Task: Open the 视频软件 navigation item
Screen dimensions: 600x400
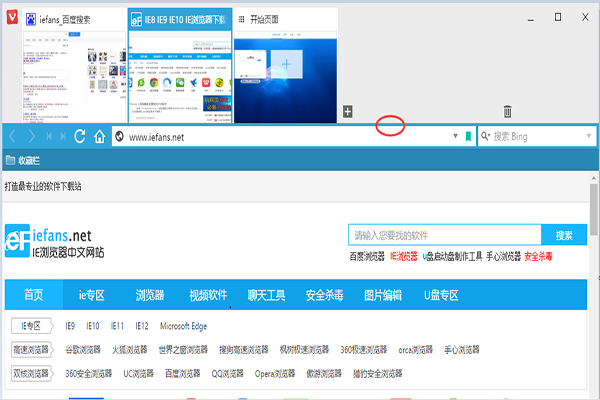Action: 208,295
